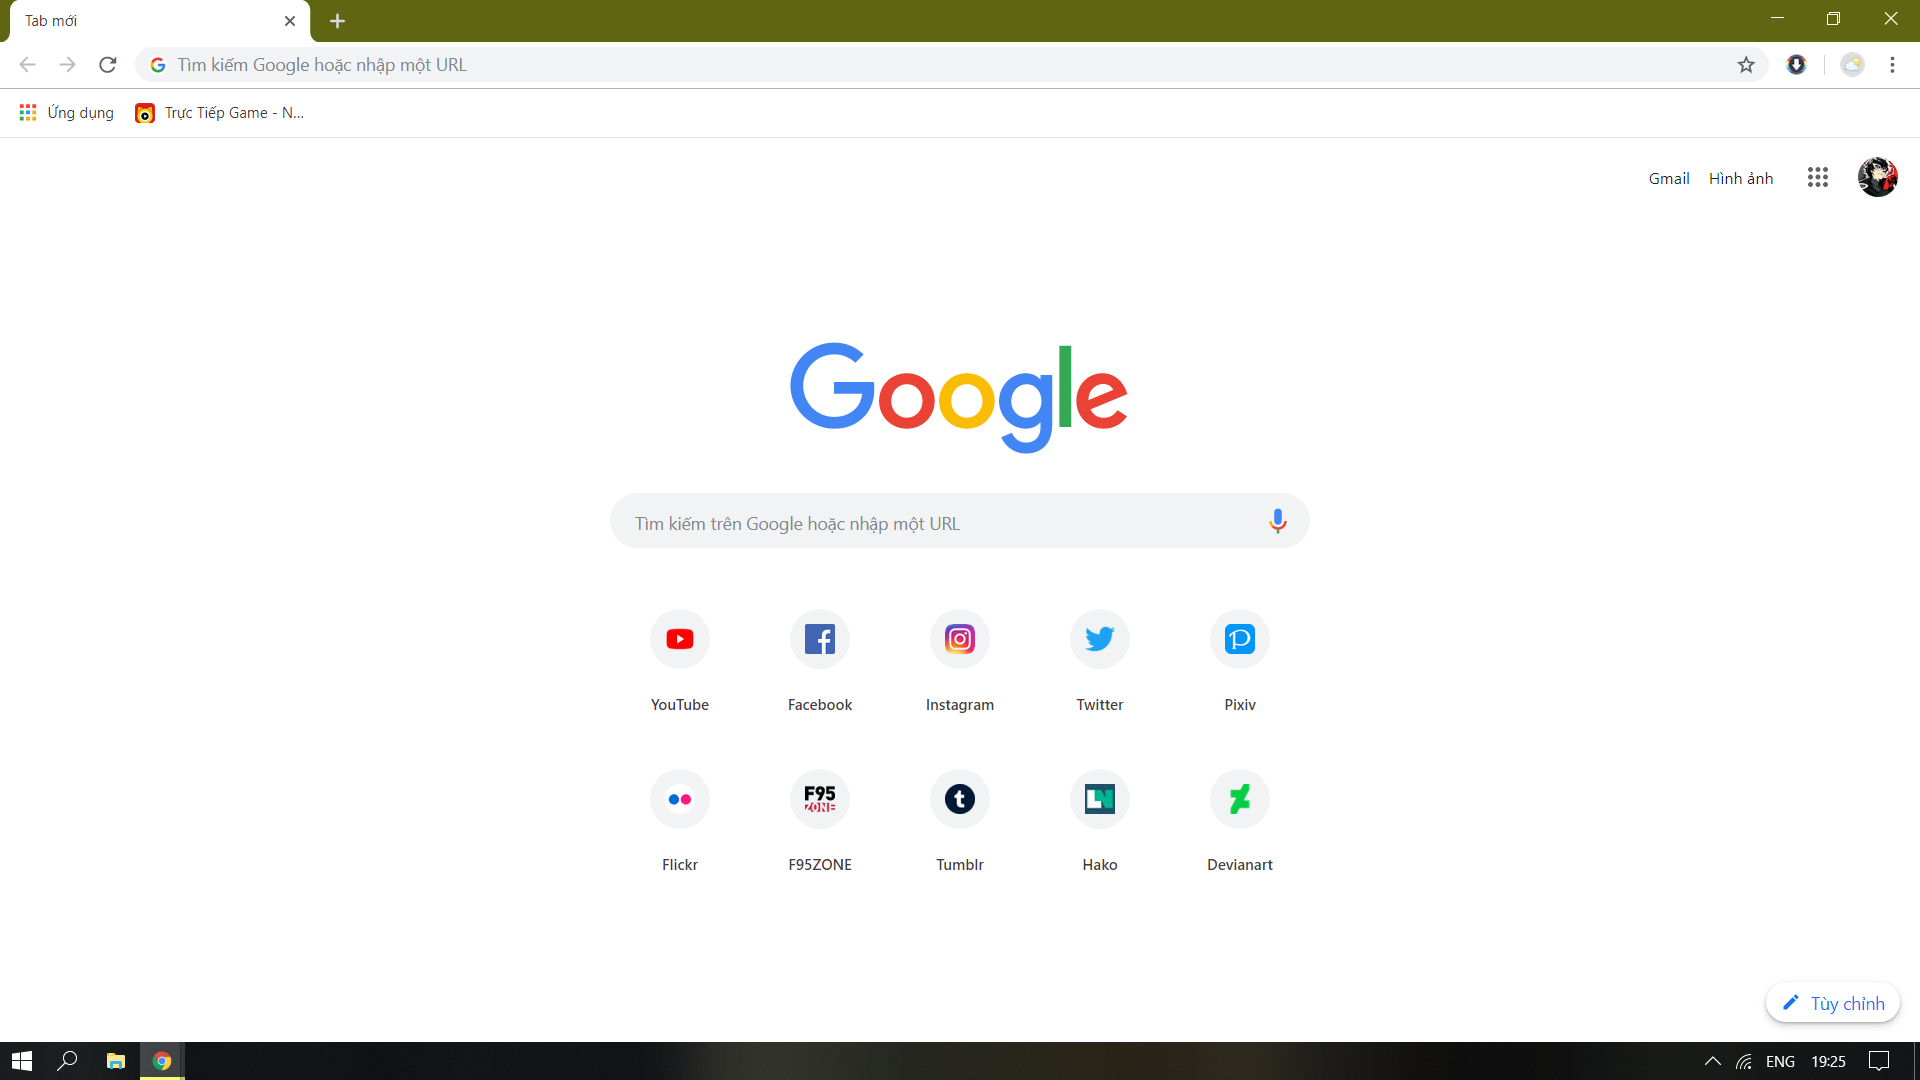Screen dimensions: 1920x1080
Task: Click the Pixiv shortcut icon
Action: click(x=1237, y=638)
